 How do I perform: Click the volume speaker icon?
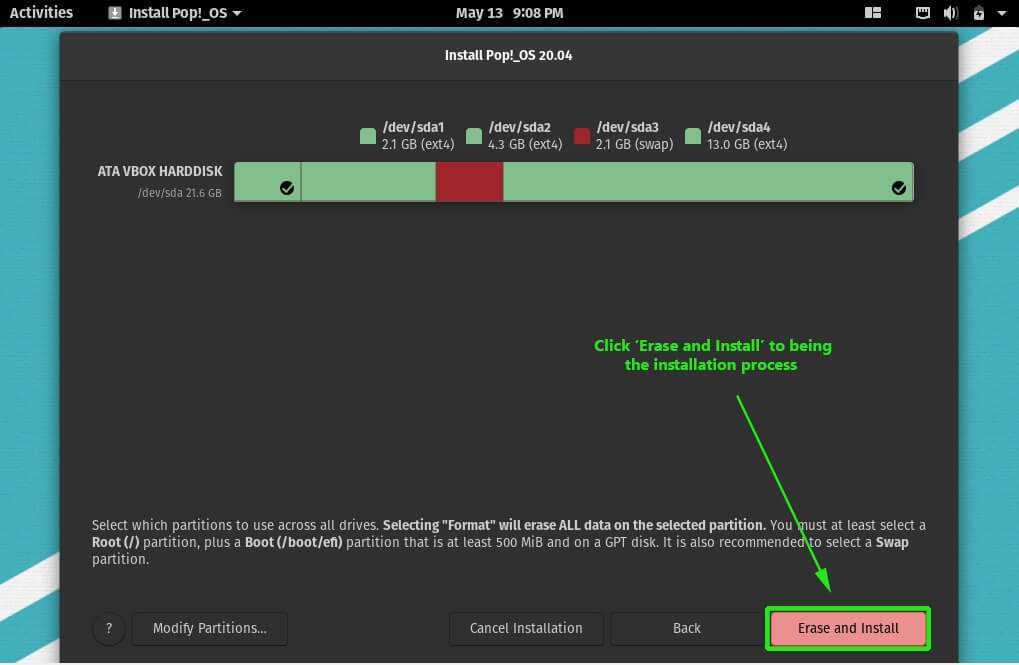click(950, 12)
